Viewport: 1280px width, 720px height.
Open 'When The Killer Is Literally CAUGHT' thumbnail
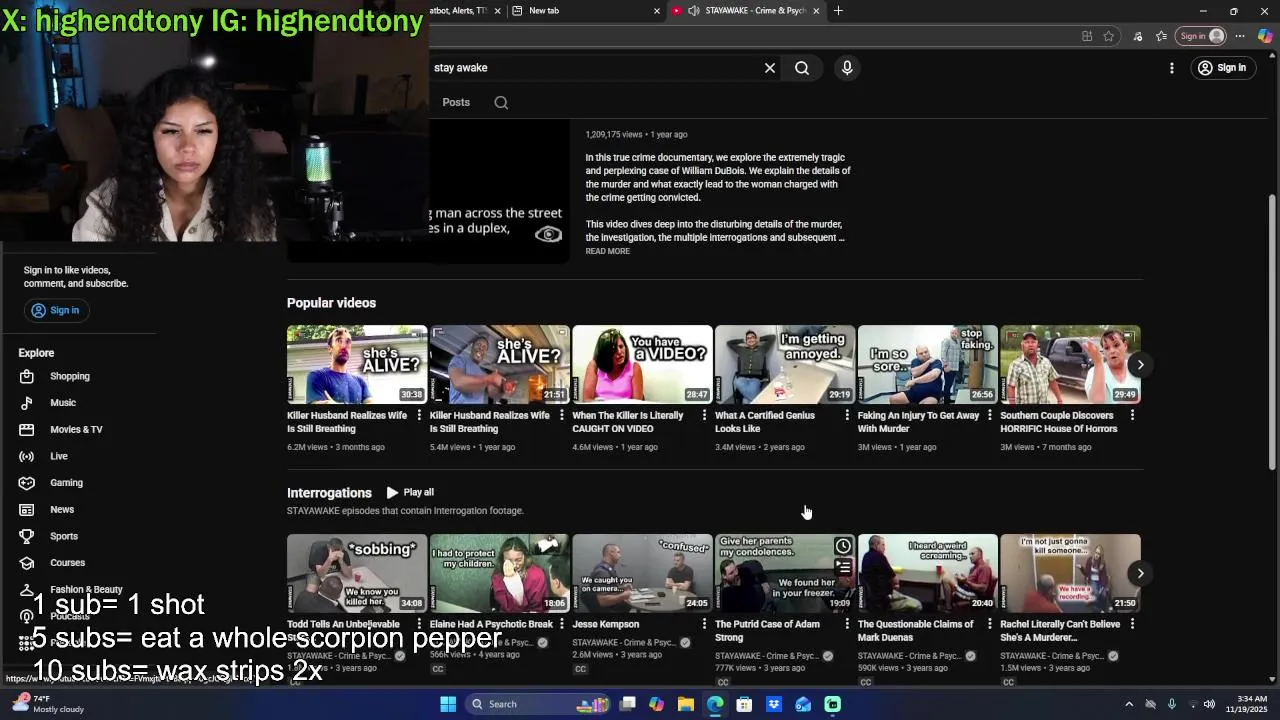click(x=642, y=364)
